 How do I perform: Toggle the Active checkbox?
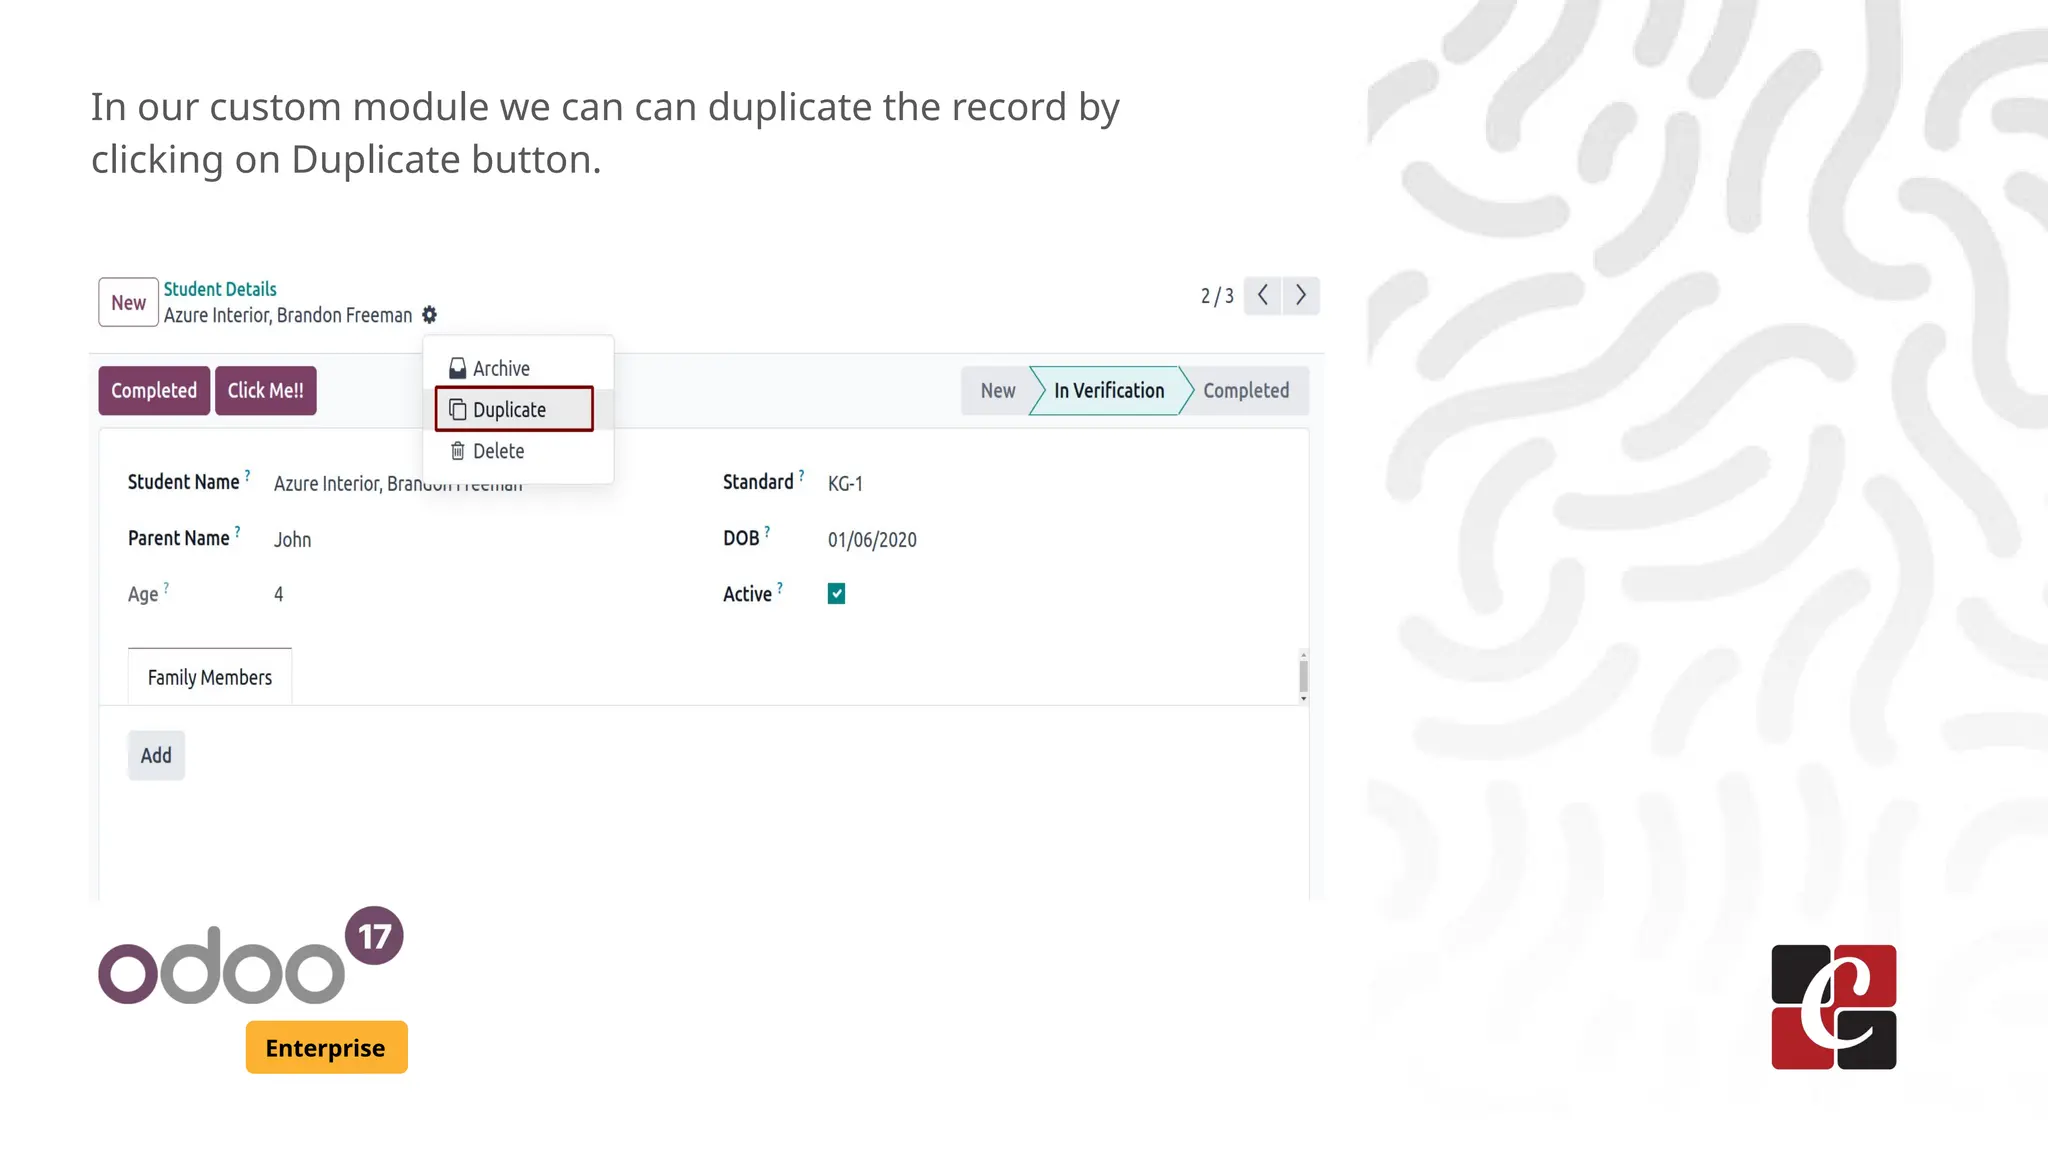(x=837, y=594)
